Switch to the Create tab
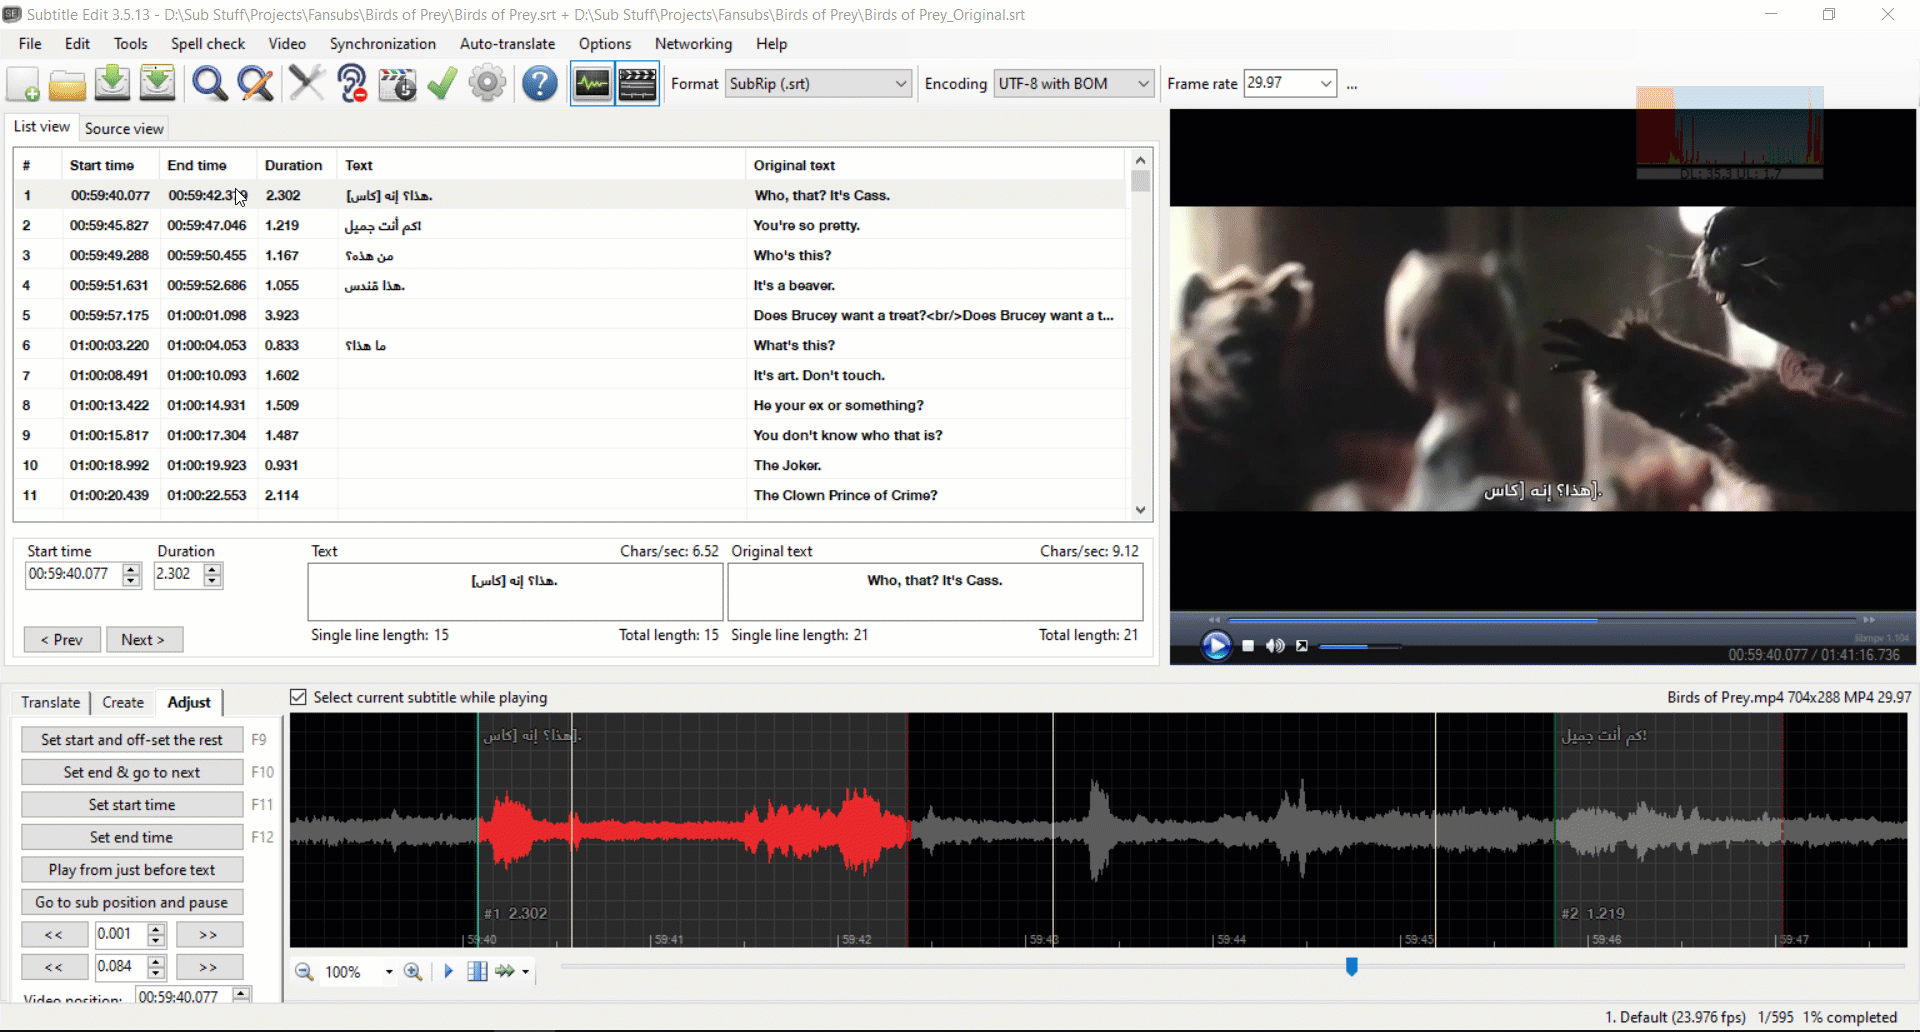The width and height of the screenshot is (1920, 1032). [x=123, y=702]
